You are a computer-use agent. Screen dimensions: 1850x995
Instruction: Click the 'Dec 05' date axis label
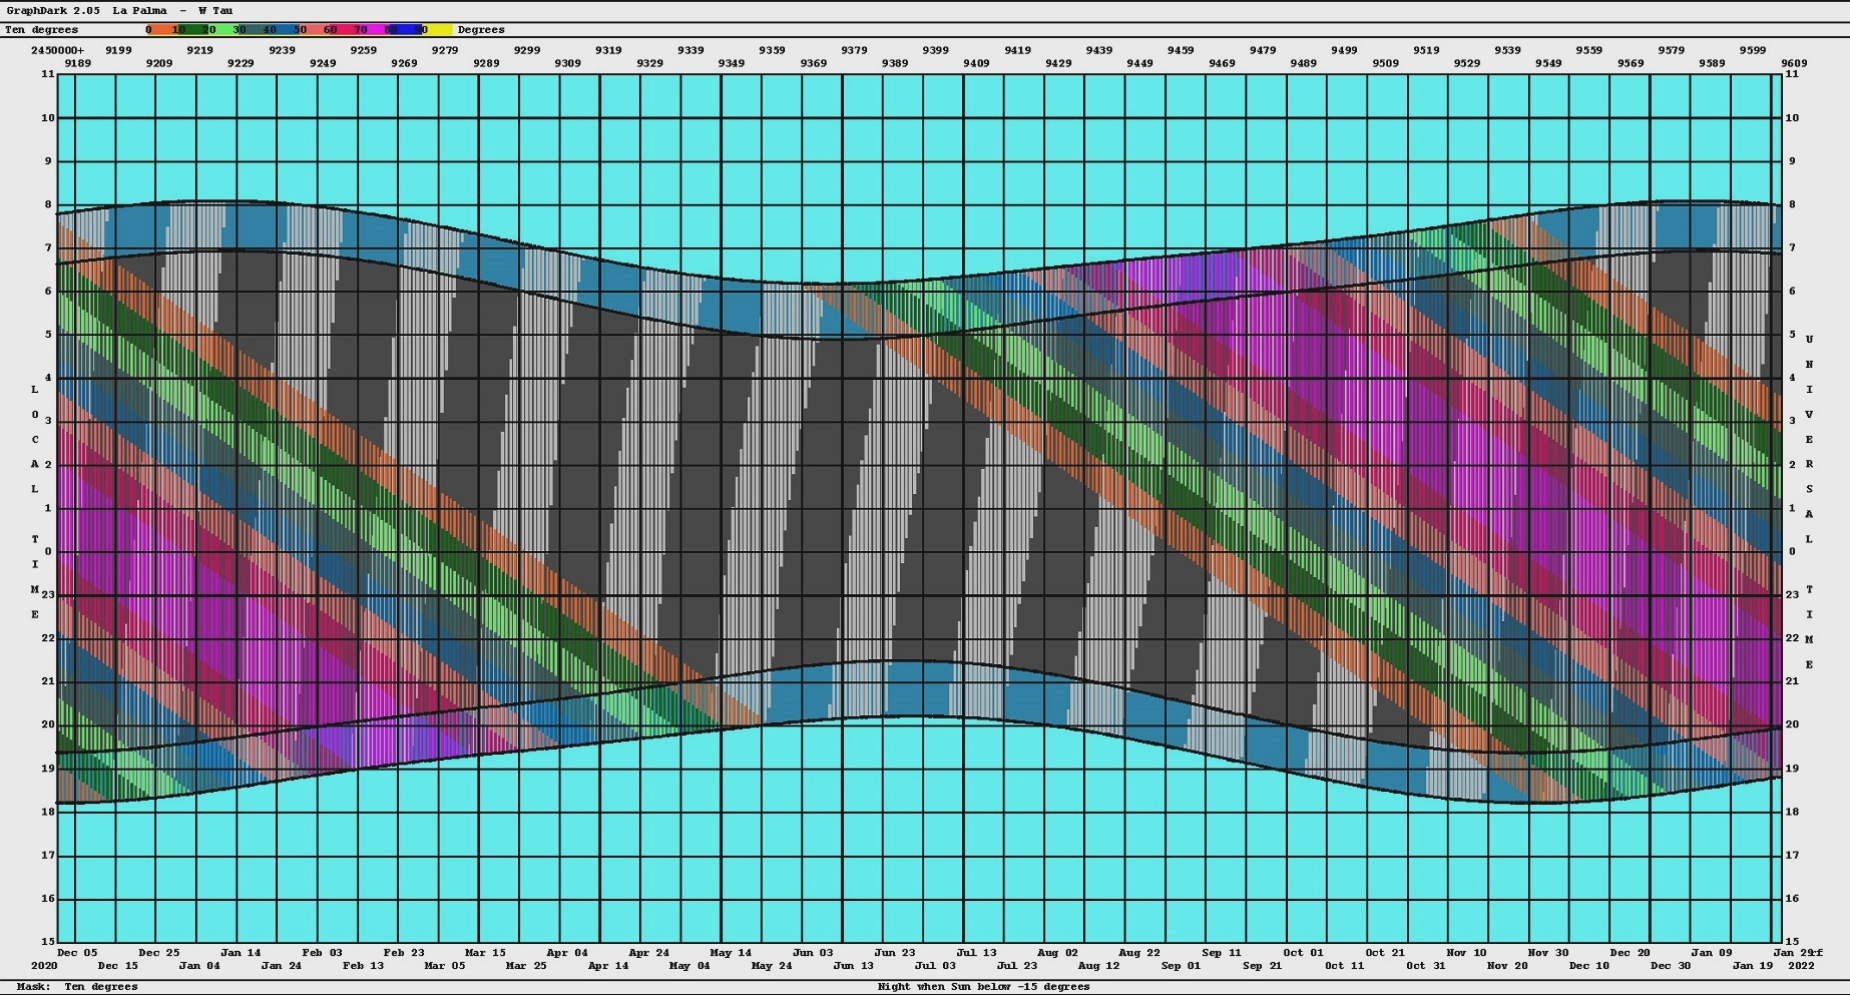point(77,953)
